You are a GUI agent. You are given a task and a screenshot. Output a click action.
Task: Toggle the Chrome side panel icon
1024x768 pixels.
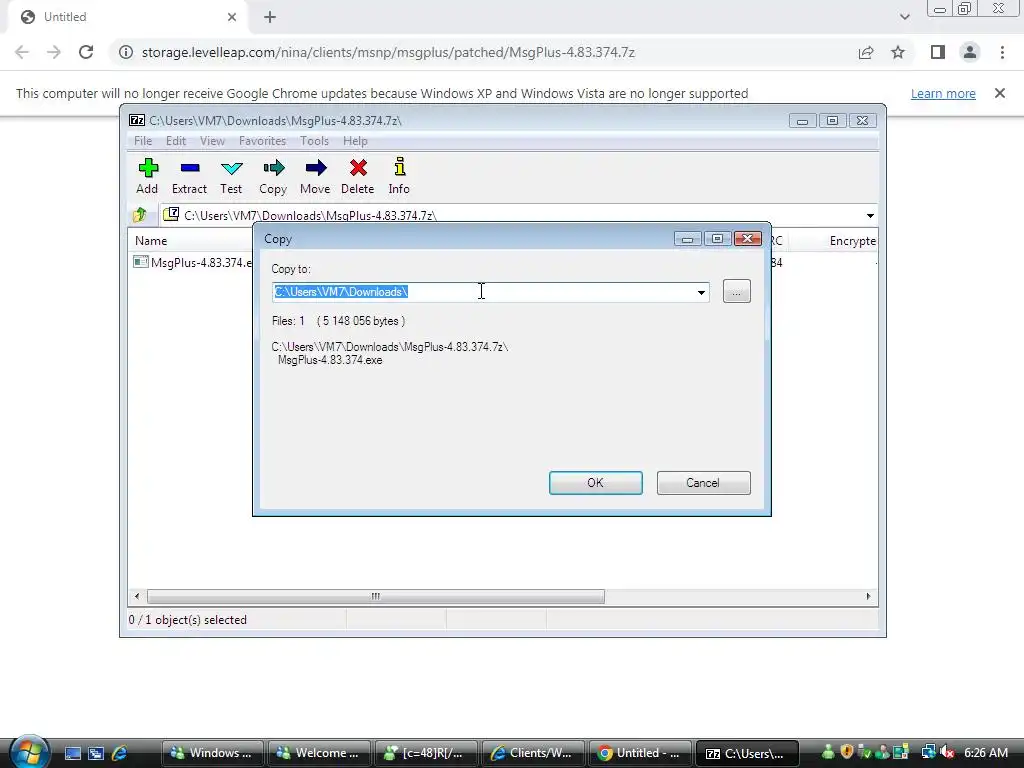[938, 52]
